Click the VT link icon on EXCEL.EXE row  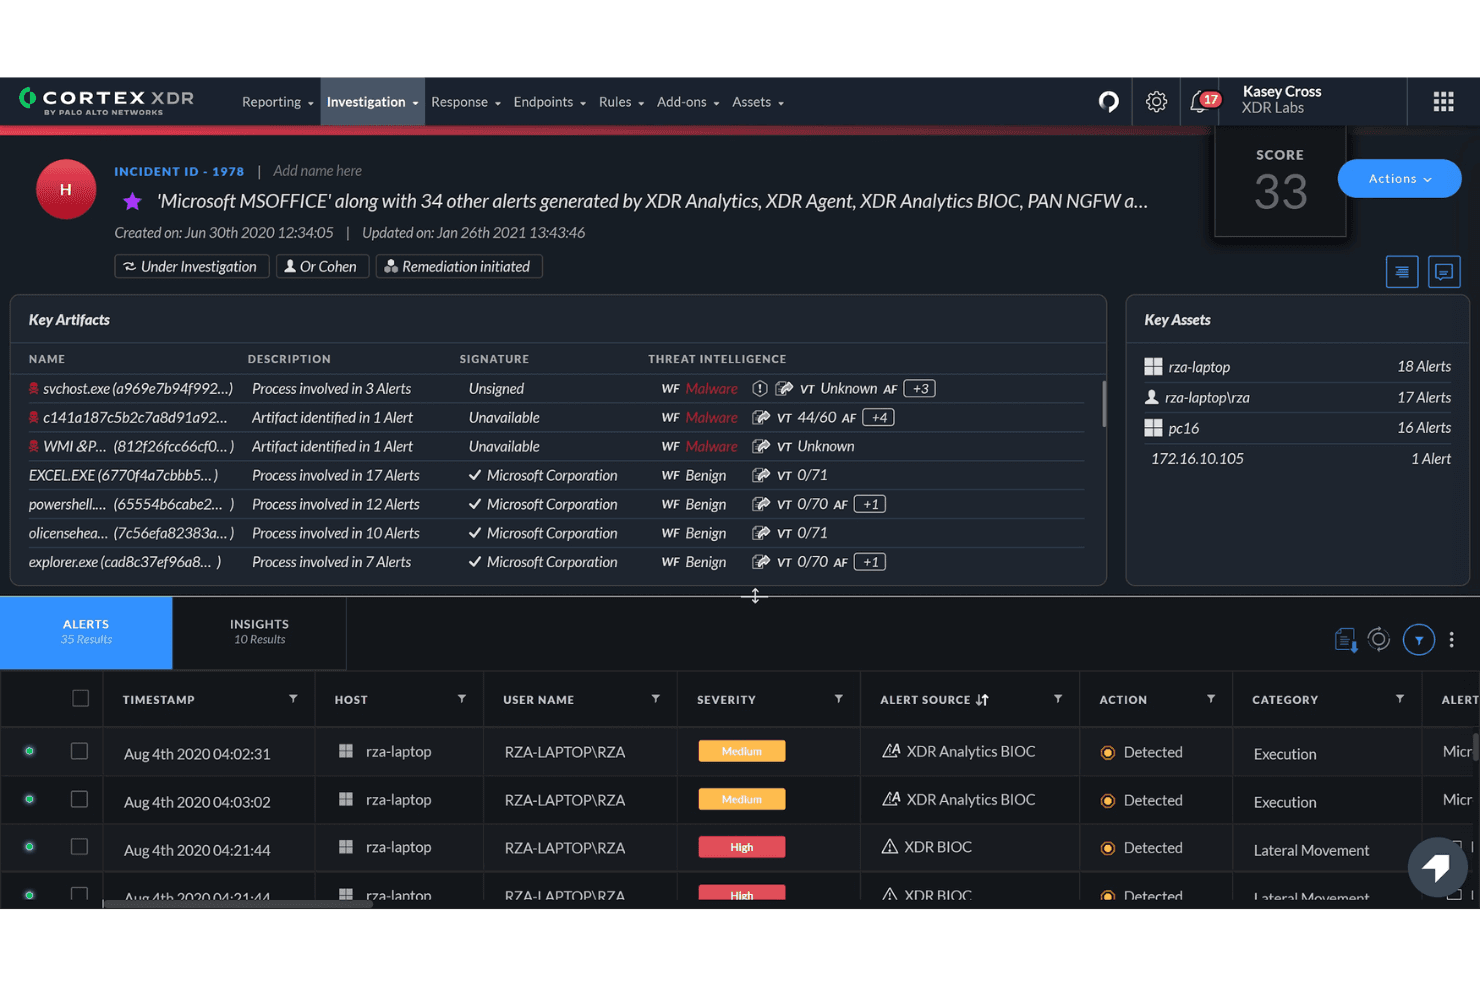point(761,475)
